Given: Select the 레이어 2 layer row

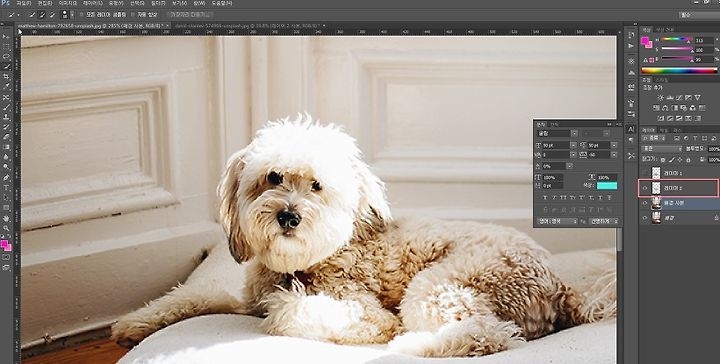Looking at the screenshot, I should tap(679, 188).
